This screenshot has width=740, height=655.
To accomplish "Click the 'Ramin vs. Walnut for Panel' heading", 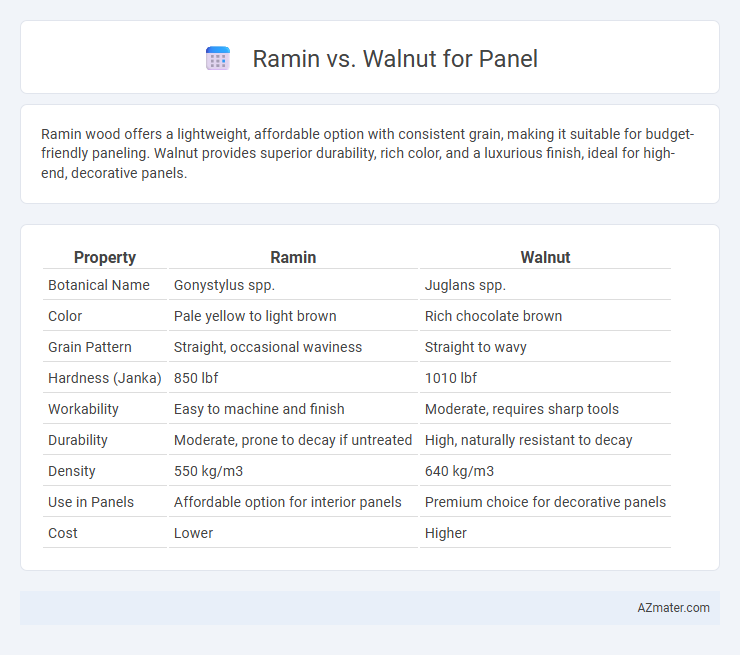I will click(395, 59).
